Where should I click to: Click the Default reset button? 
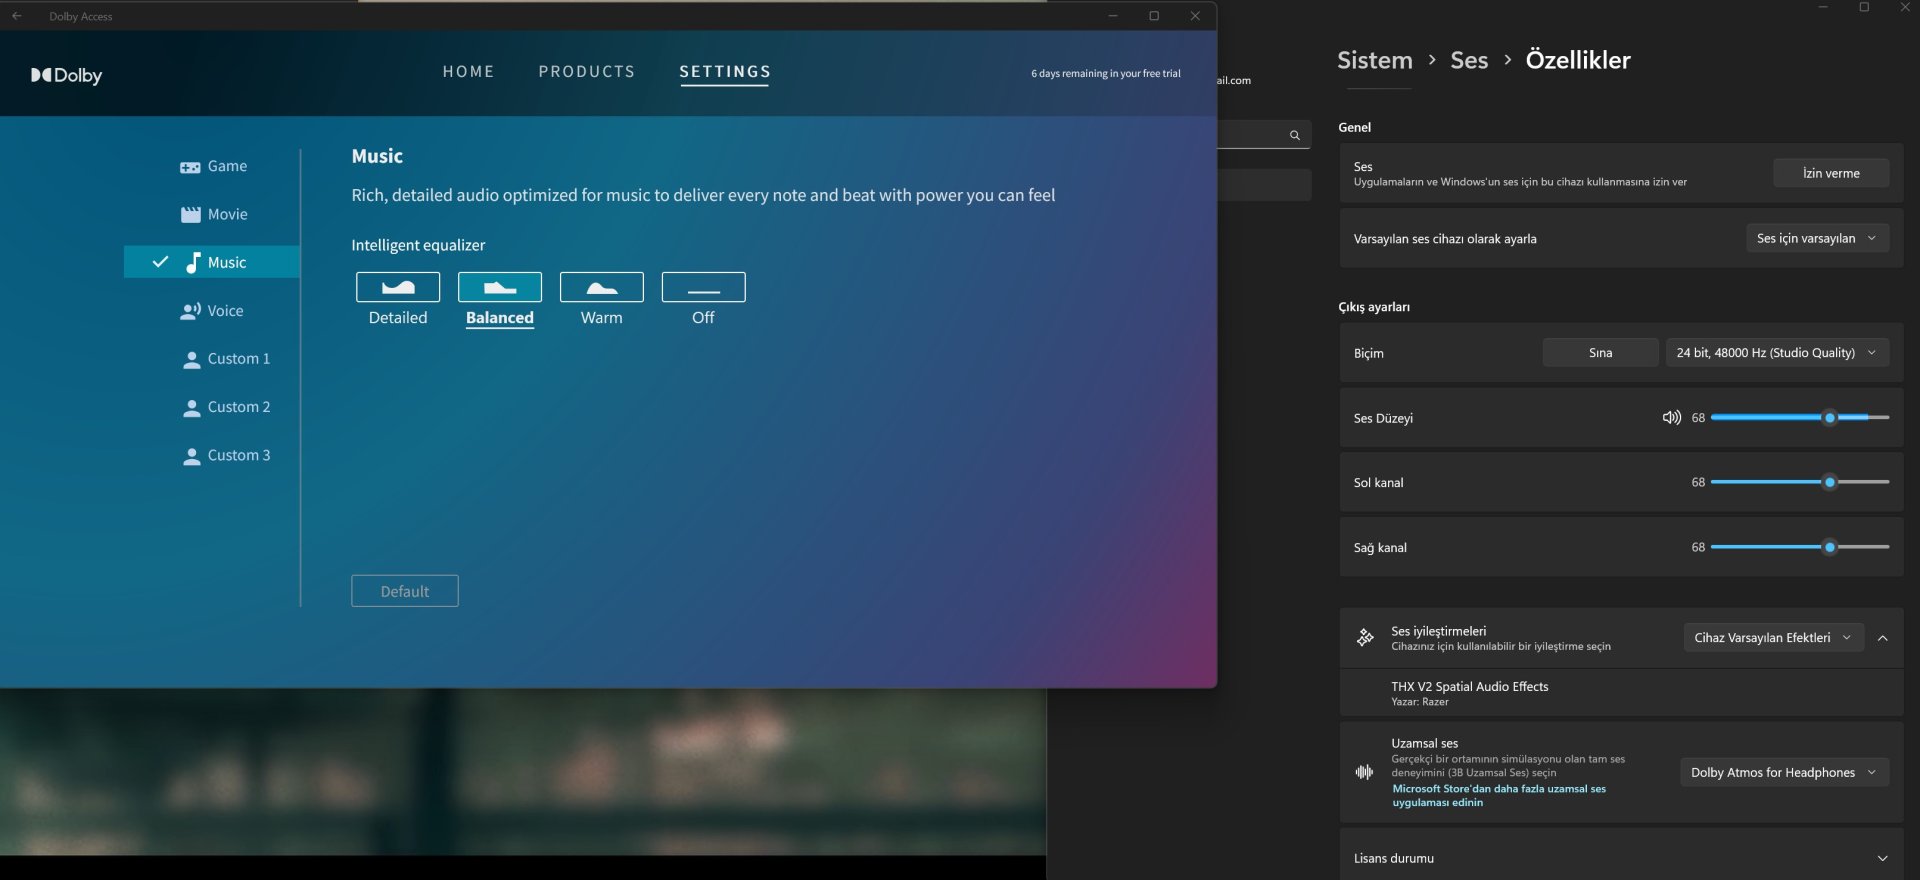(x=405, y=591)
